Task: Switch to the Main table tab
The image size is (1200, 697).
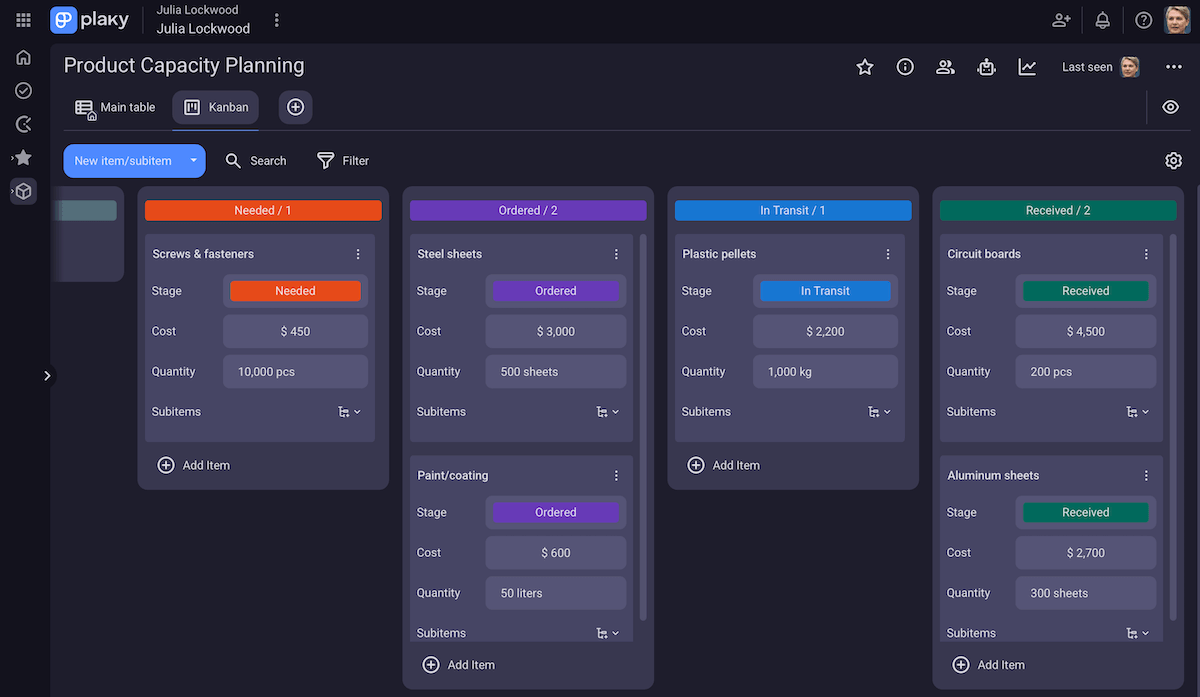Action: 115,106
